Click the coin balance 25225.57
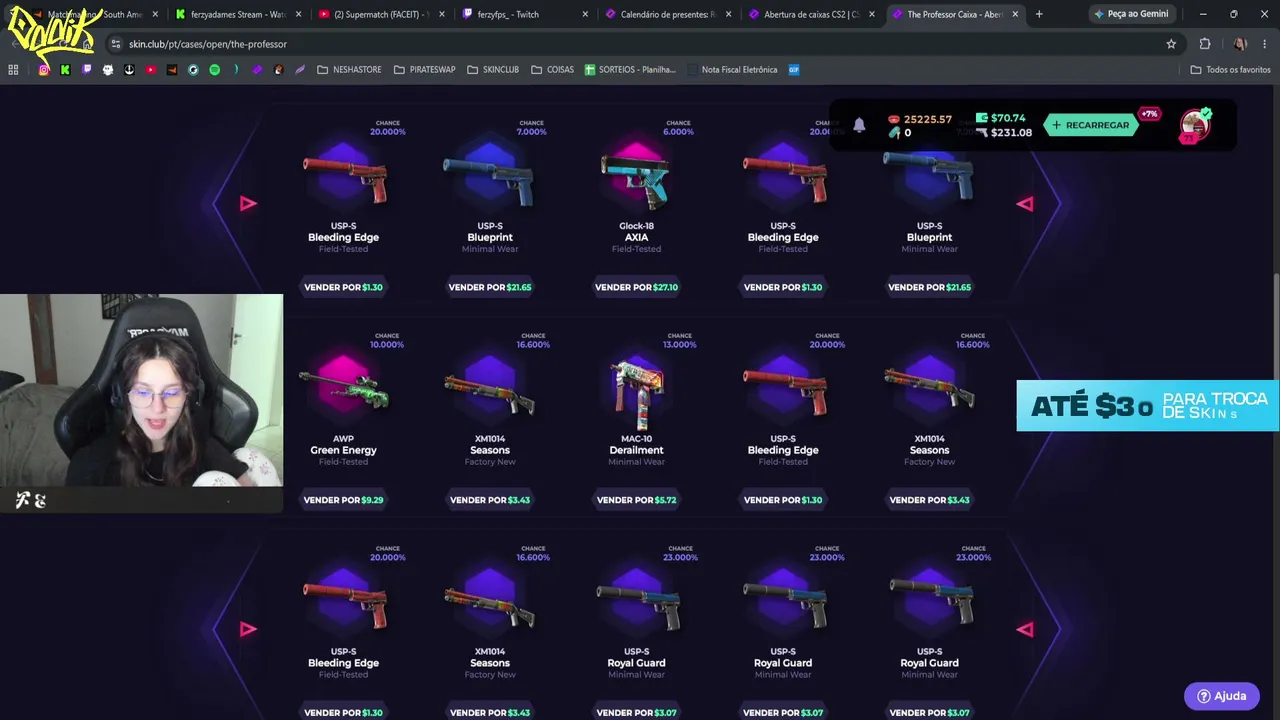1280x720 pixels. click(920, 119)
